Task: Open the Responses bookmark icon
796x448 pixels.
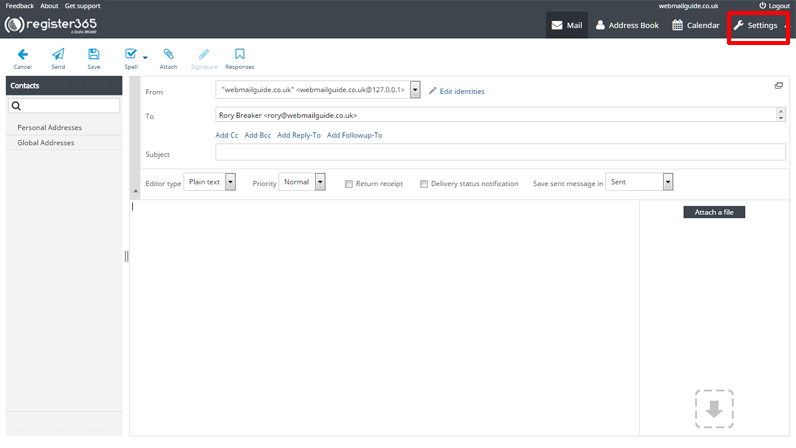Action: [240, 54]
